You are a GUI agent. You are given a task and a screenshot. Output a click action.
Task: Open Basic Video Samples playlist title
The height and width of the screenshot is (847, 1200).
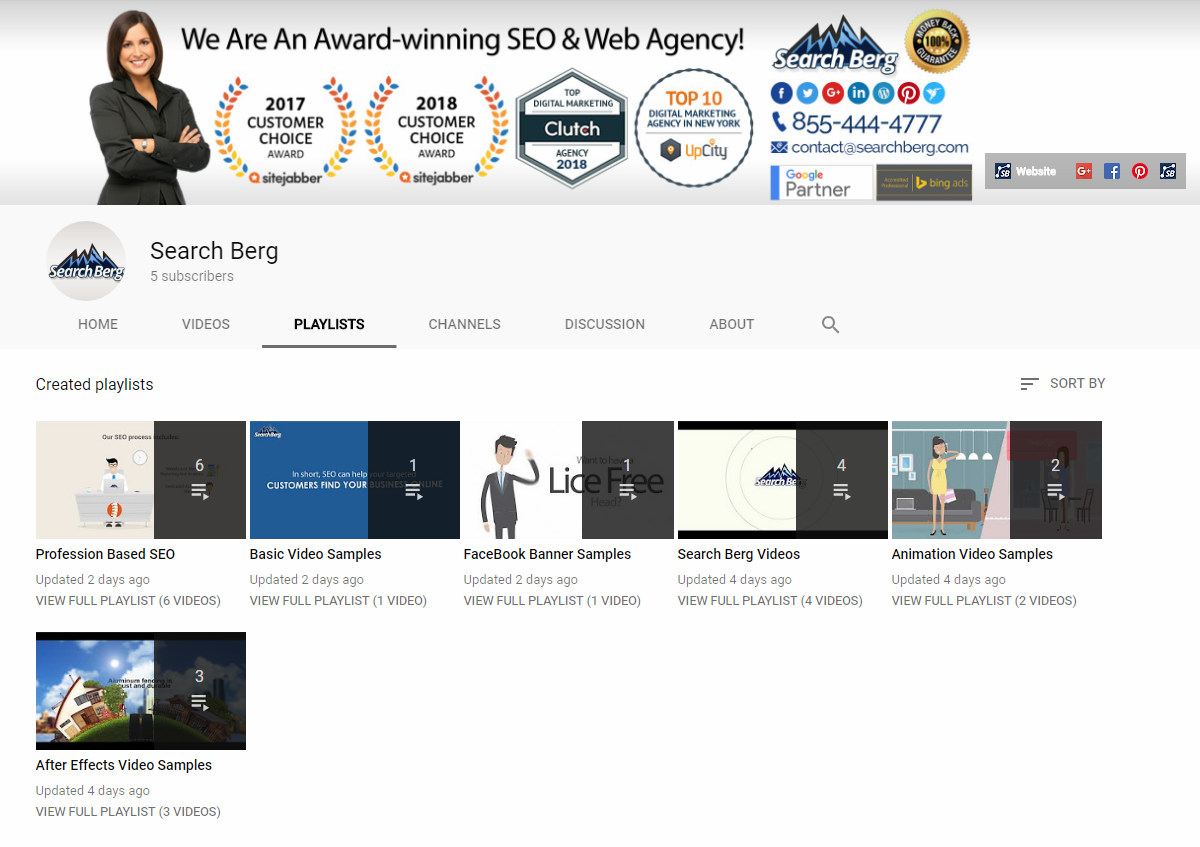coord(316,554)
